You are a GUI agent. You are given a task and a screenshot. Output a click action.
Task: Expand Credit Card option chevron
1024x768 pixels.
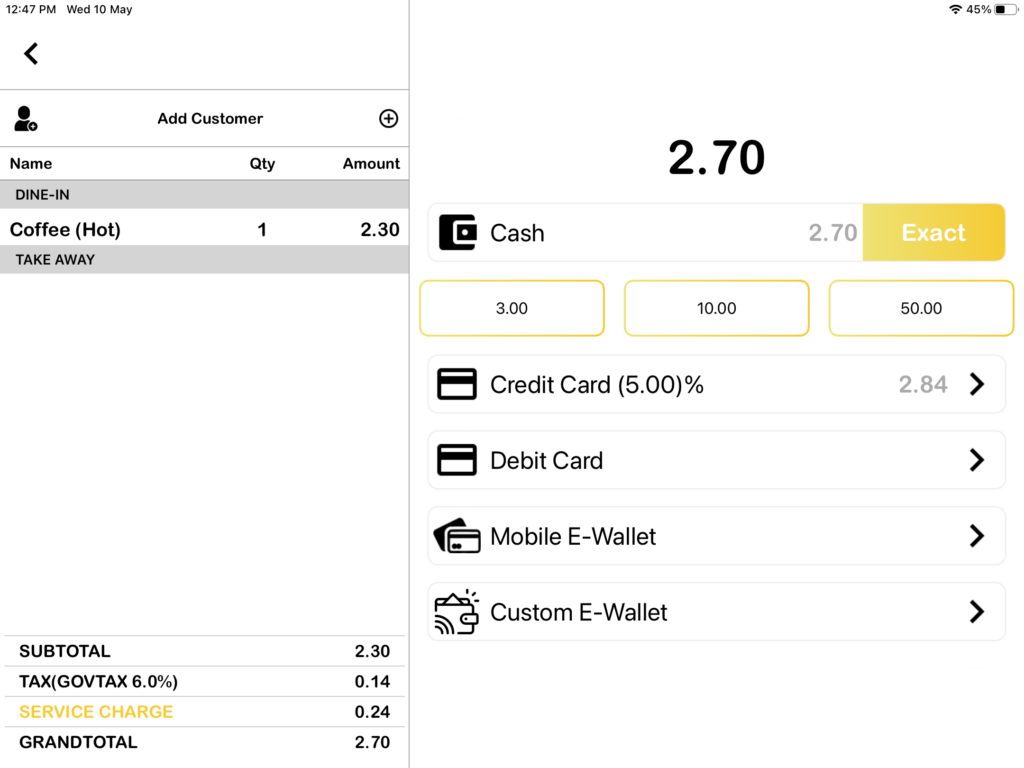pyautogui.click(x=977, y=385)
